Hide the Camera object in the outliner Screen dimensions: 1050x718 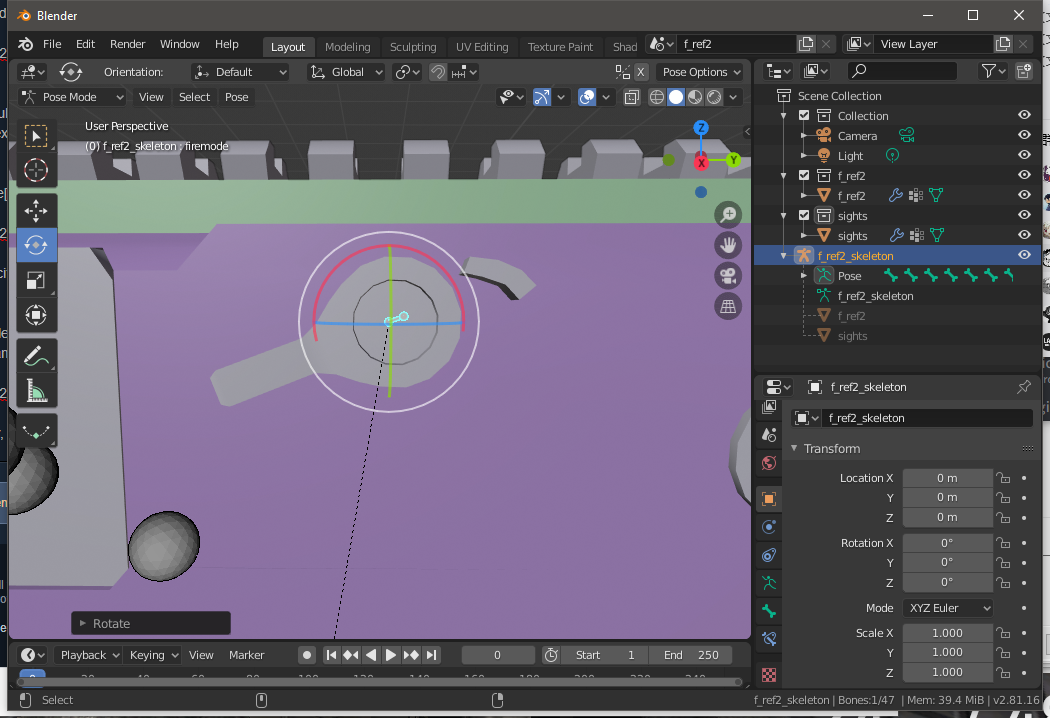[1024, 136]
